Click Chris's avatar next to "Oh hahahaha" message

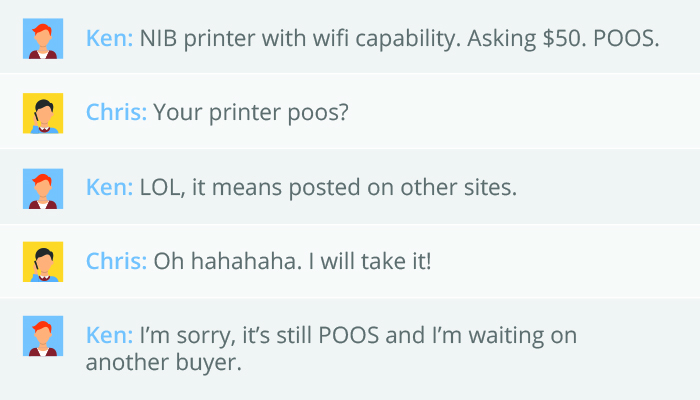43,262
